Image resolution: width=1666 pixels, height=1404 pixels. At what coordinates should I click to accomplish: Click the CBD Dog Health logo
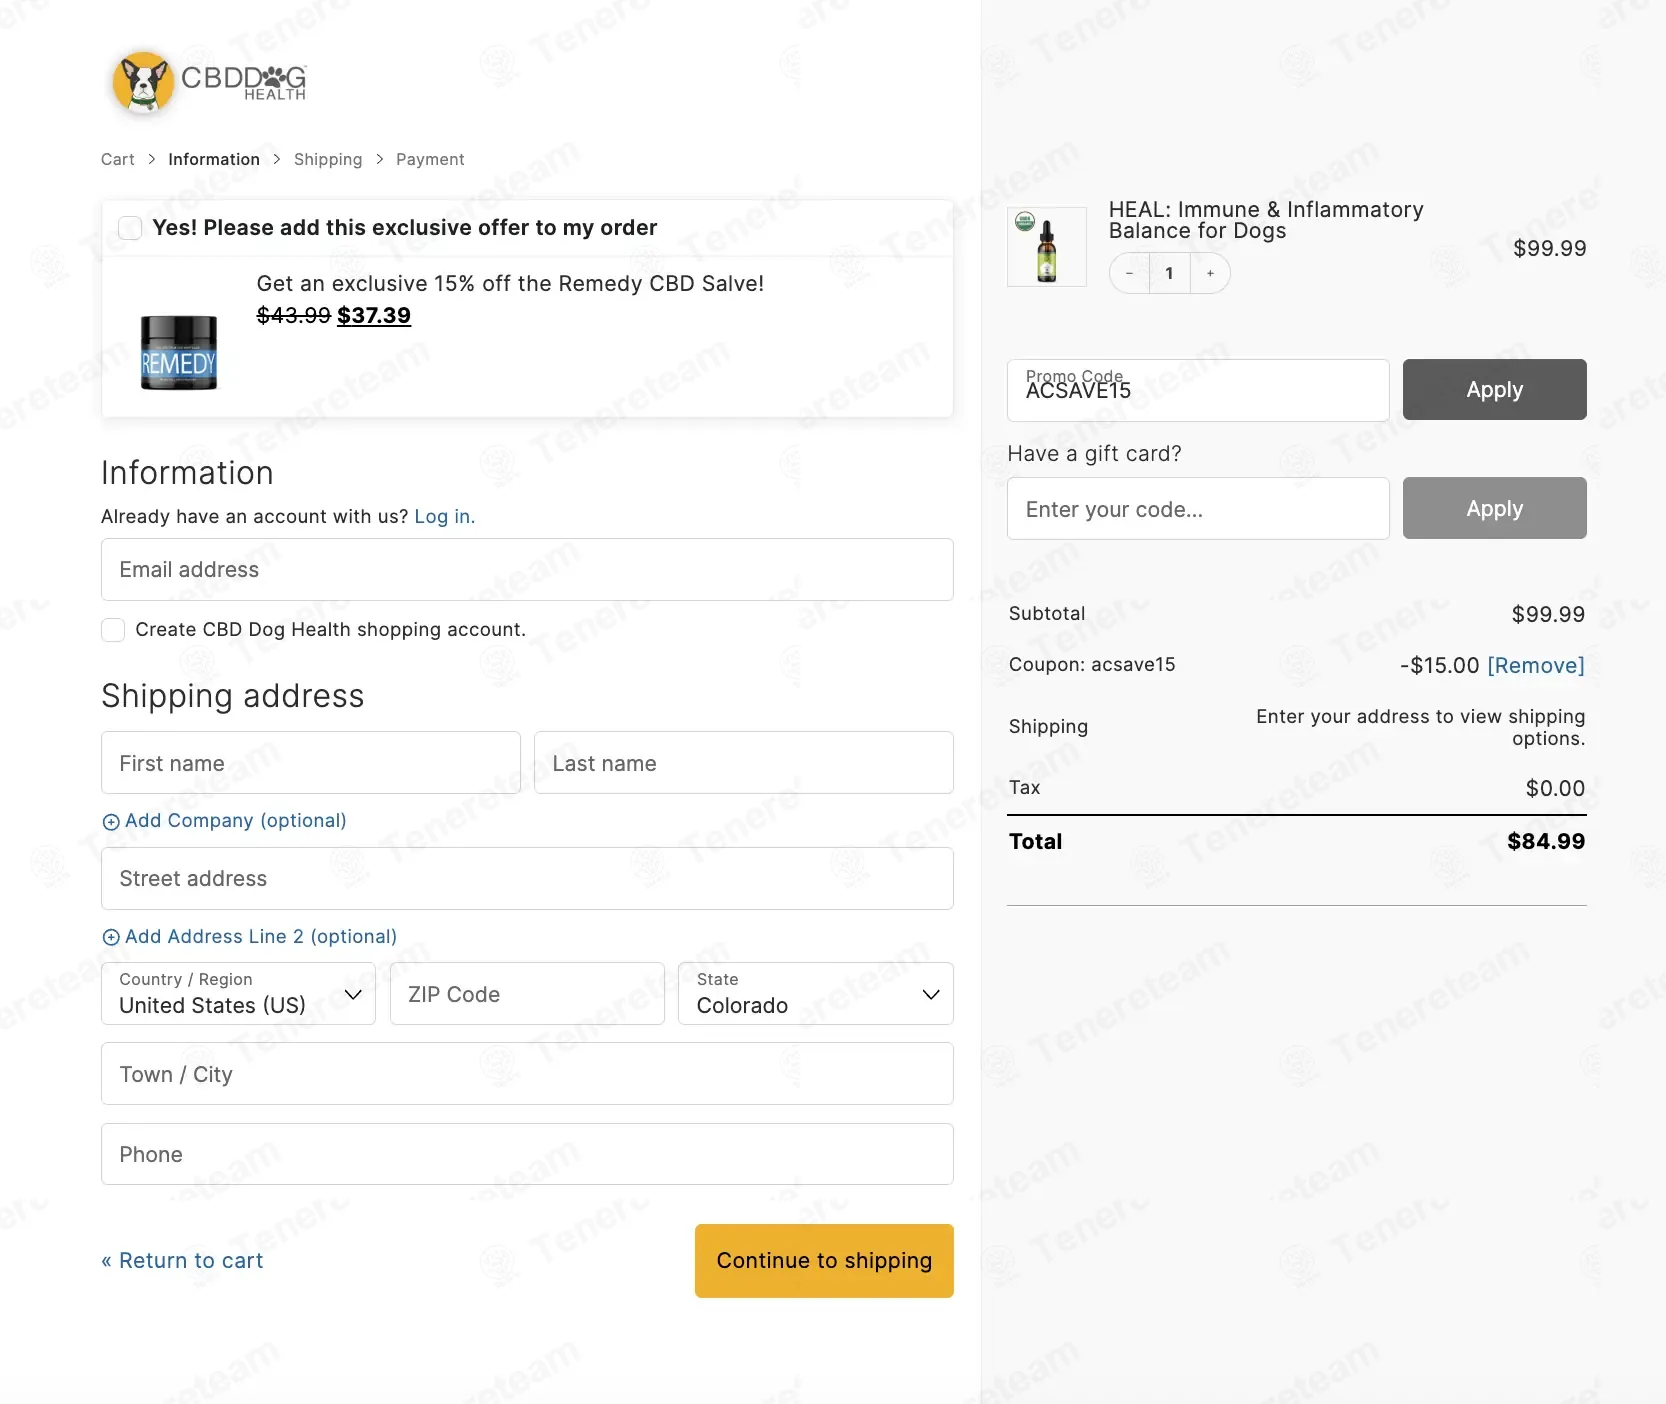tap(209, 82)
